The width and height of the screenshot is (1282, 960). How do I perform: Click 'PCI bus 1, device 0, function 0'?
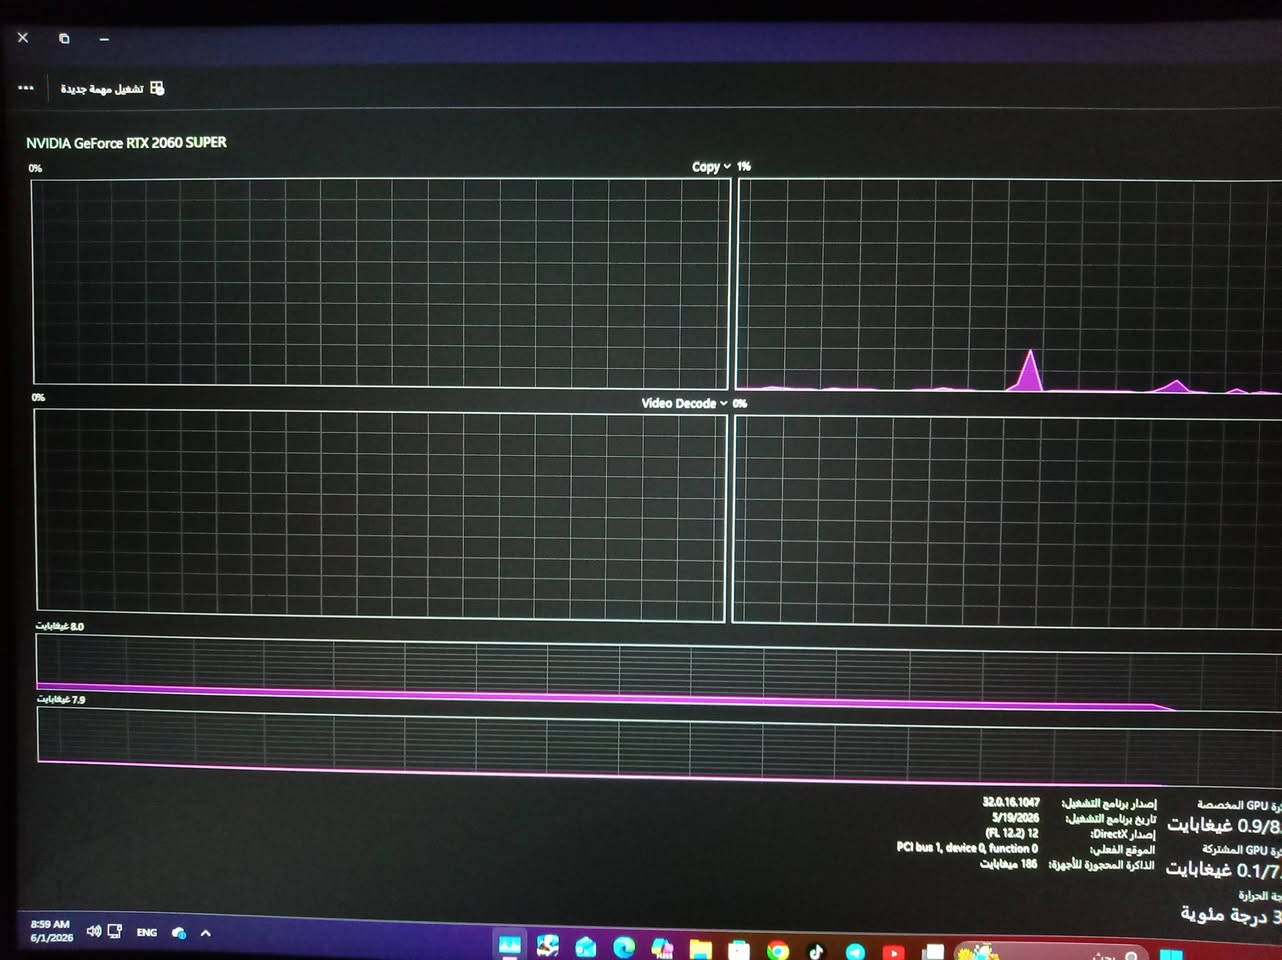coord(967,848)
